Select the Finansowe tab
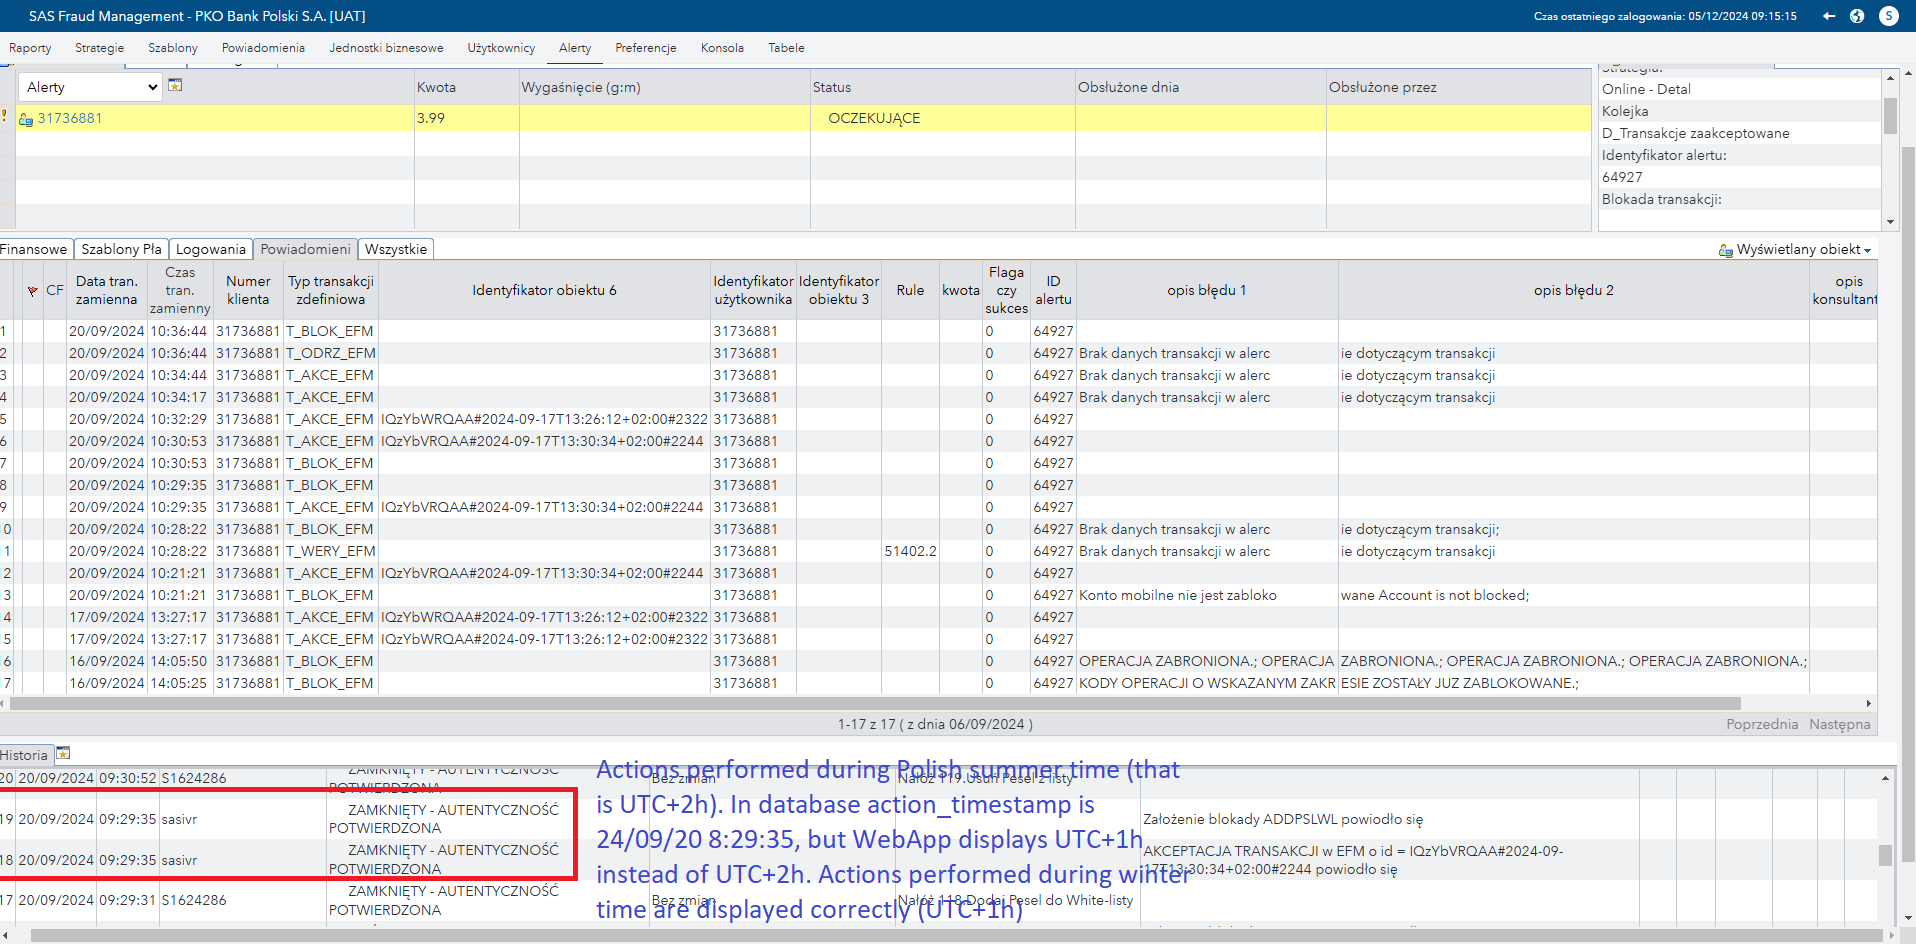Image resolution: width=1916 pixels, height=944 pixels. 34,249
